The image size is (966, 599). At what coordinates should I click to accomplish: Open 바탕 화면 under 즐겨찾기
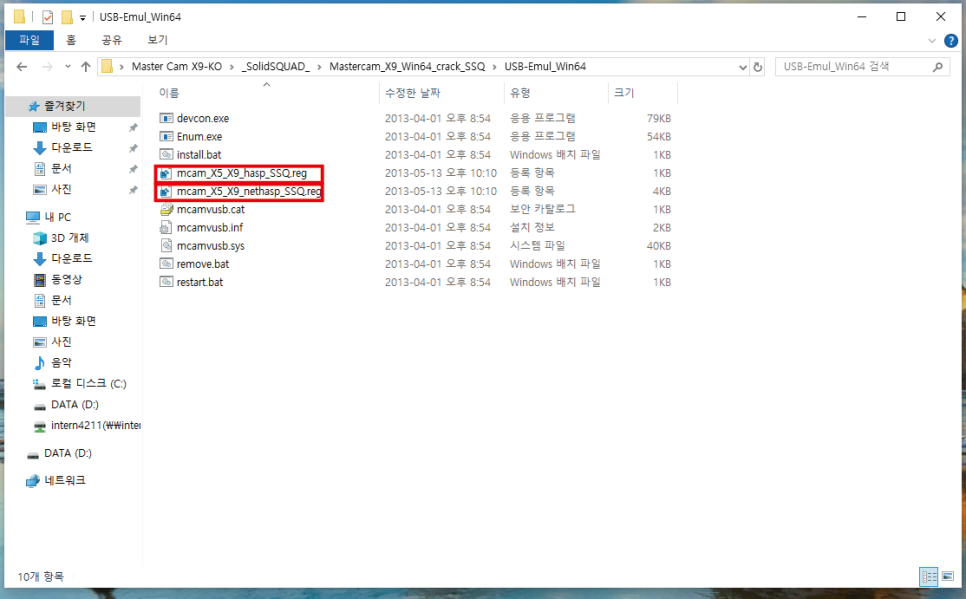click(73, 127)
